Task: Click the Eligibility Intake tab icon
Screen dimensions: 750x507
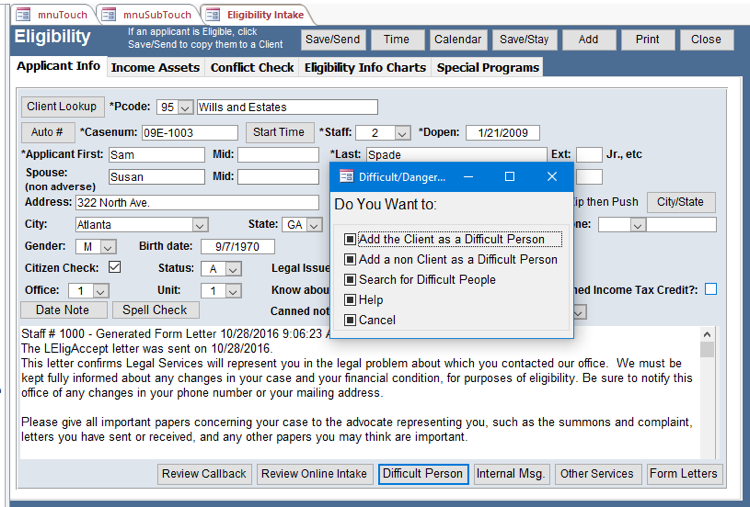Action: 213,14
